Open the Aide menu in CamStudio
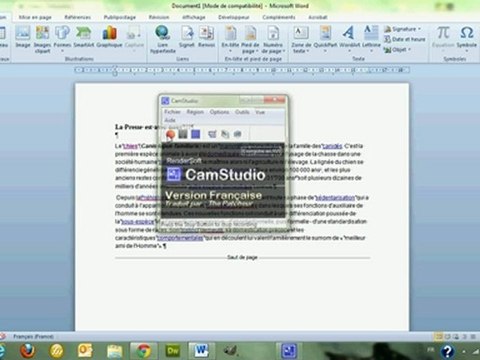The height and width of the screenshot is (360, 480). 170,120
